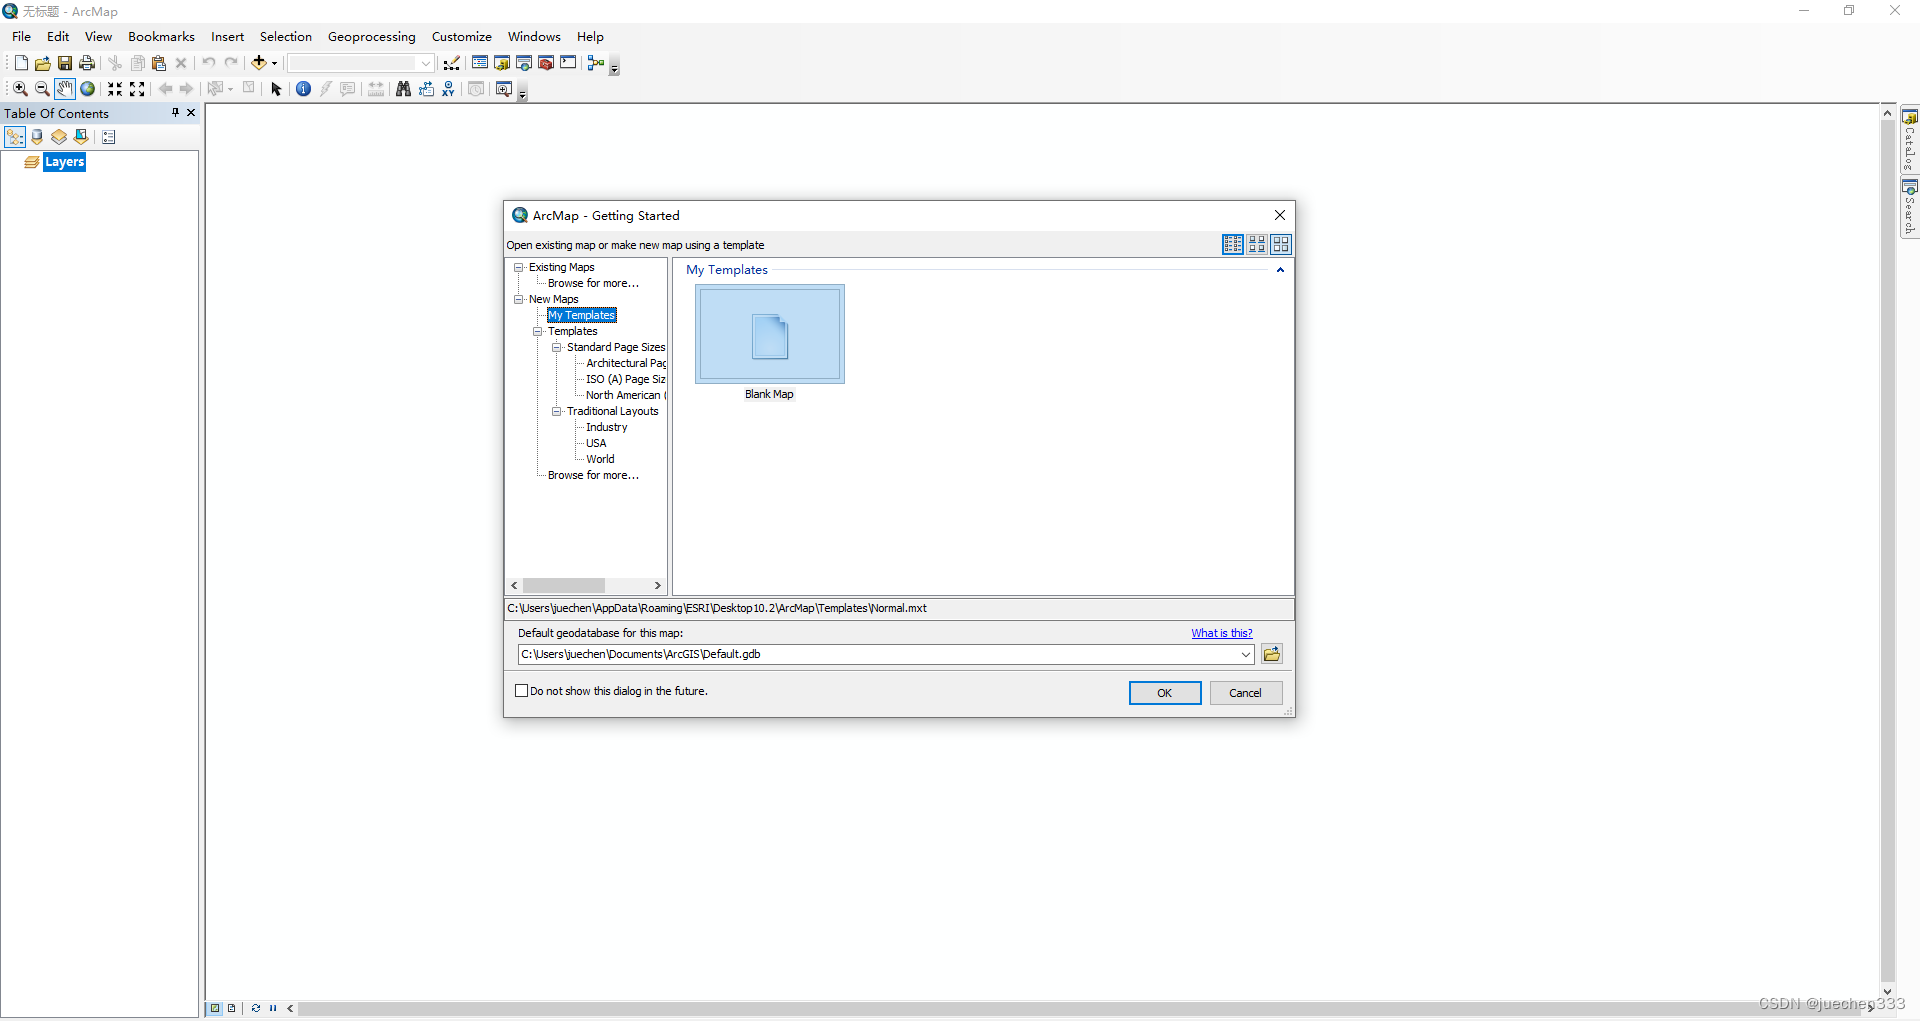Open the Customize menu
1920x1021 pixels.
coord(462,37)
